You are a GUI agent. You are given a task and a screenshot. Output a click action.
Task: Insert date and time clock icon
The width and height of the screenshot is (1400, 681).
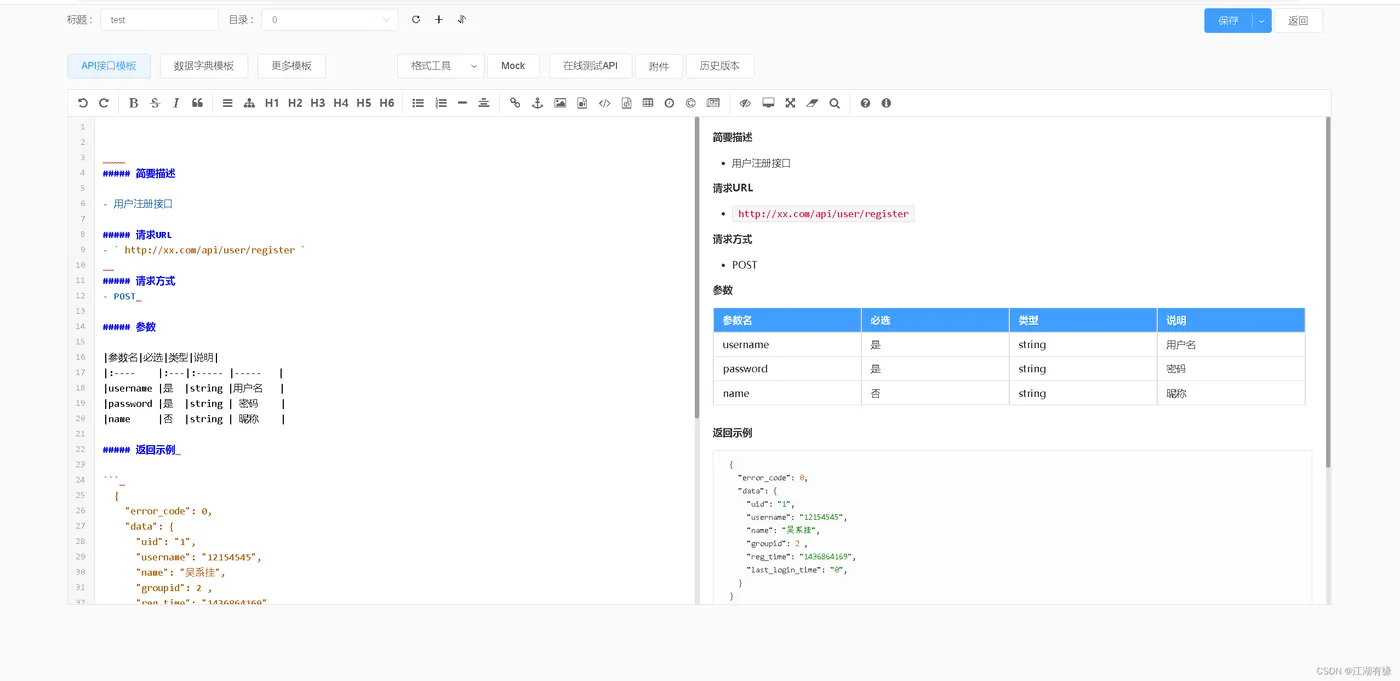point(669,103)
